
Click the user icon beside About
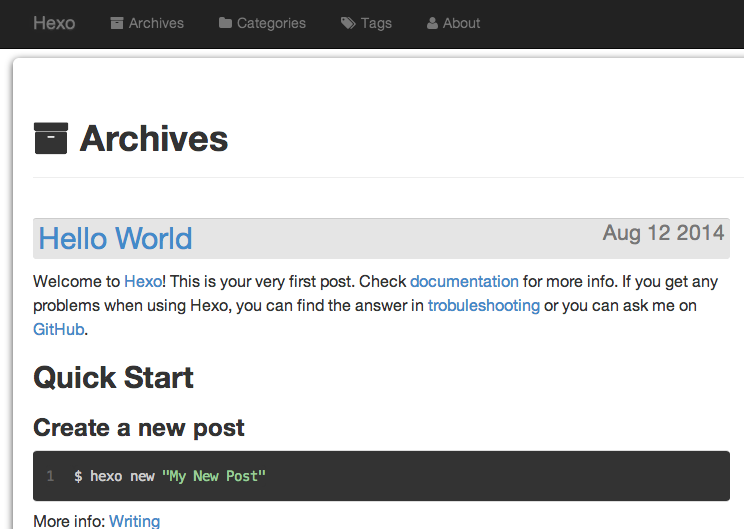point(432,23)
